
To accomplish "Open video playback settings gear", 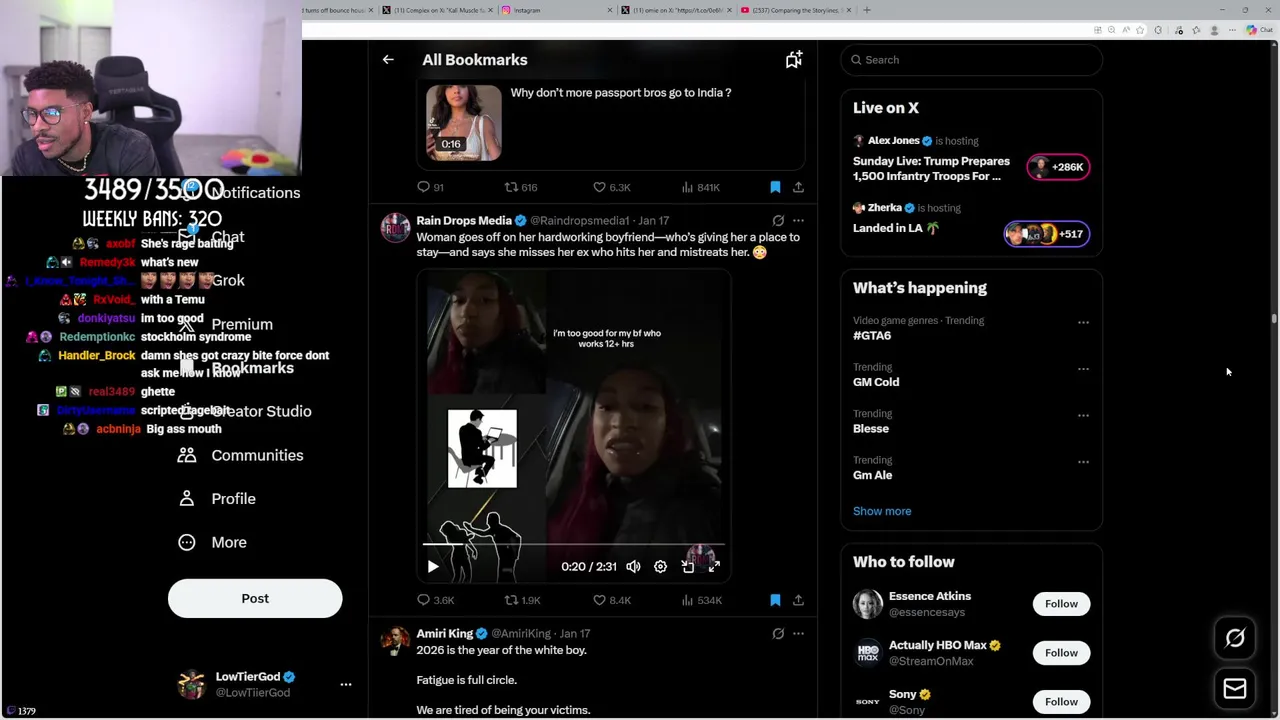I will click(660, 566).
